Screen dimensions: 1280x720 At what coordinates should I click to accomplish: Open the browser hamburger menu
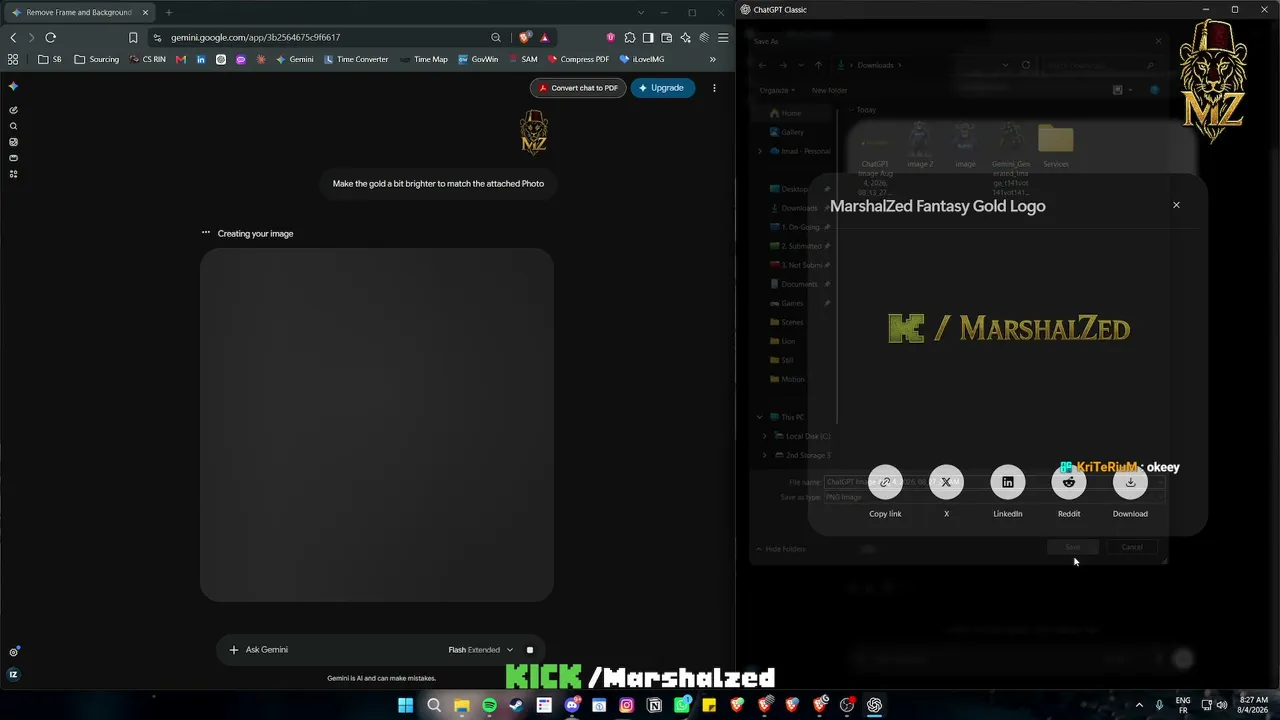tap(723, 37)
